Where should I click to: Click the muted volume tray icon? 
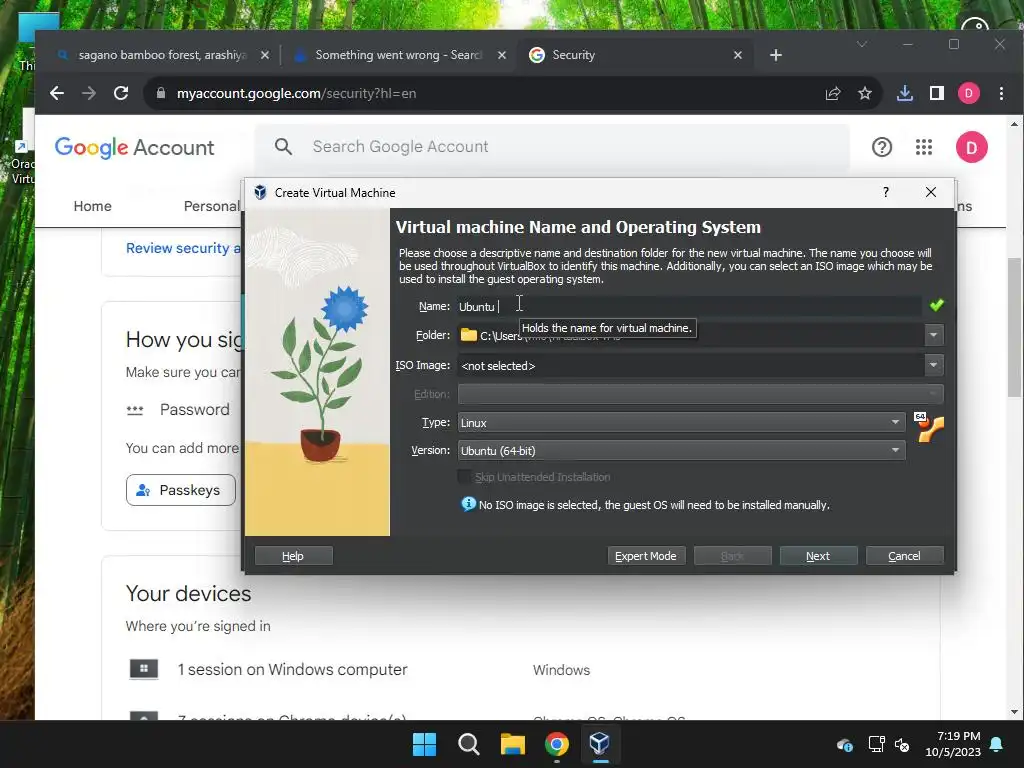tap(902, 744)
